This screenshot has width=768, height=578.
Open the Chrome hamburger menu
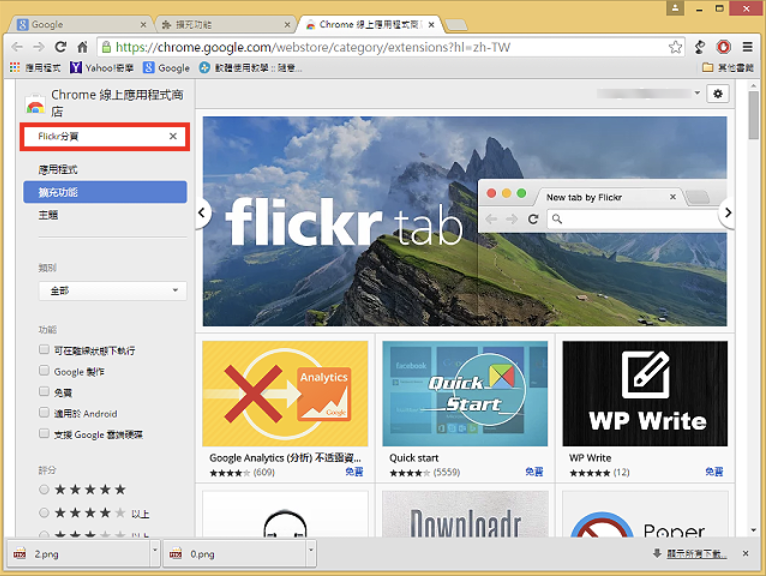pyautogui.click(x=747, y=47)
